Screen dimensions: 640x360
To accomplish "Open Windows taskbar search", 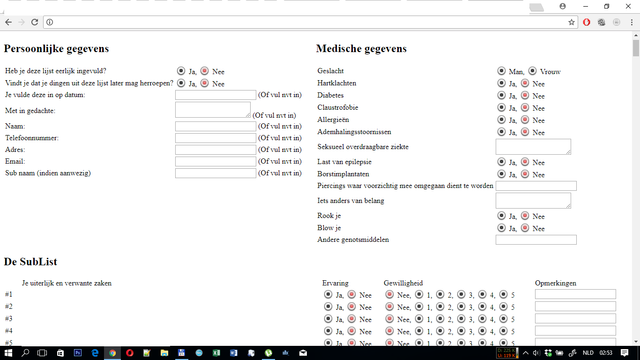I will pyautogui.click(x=25, y=353).
